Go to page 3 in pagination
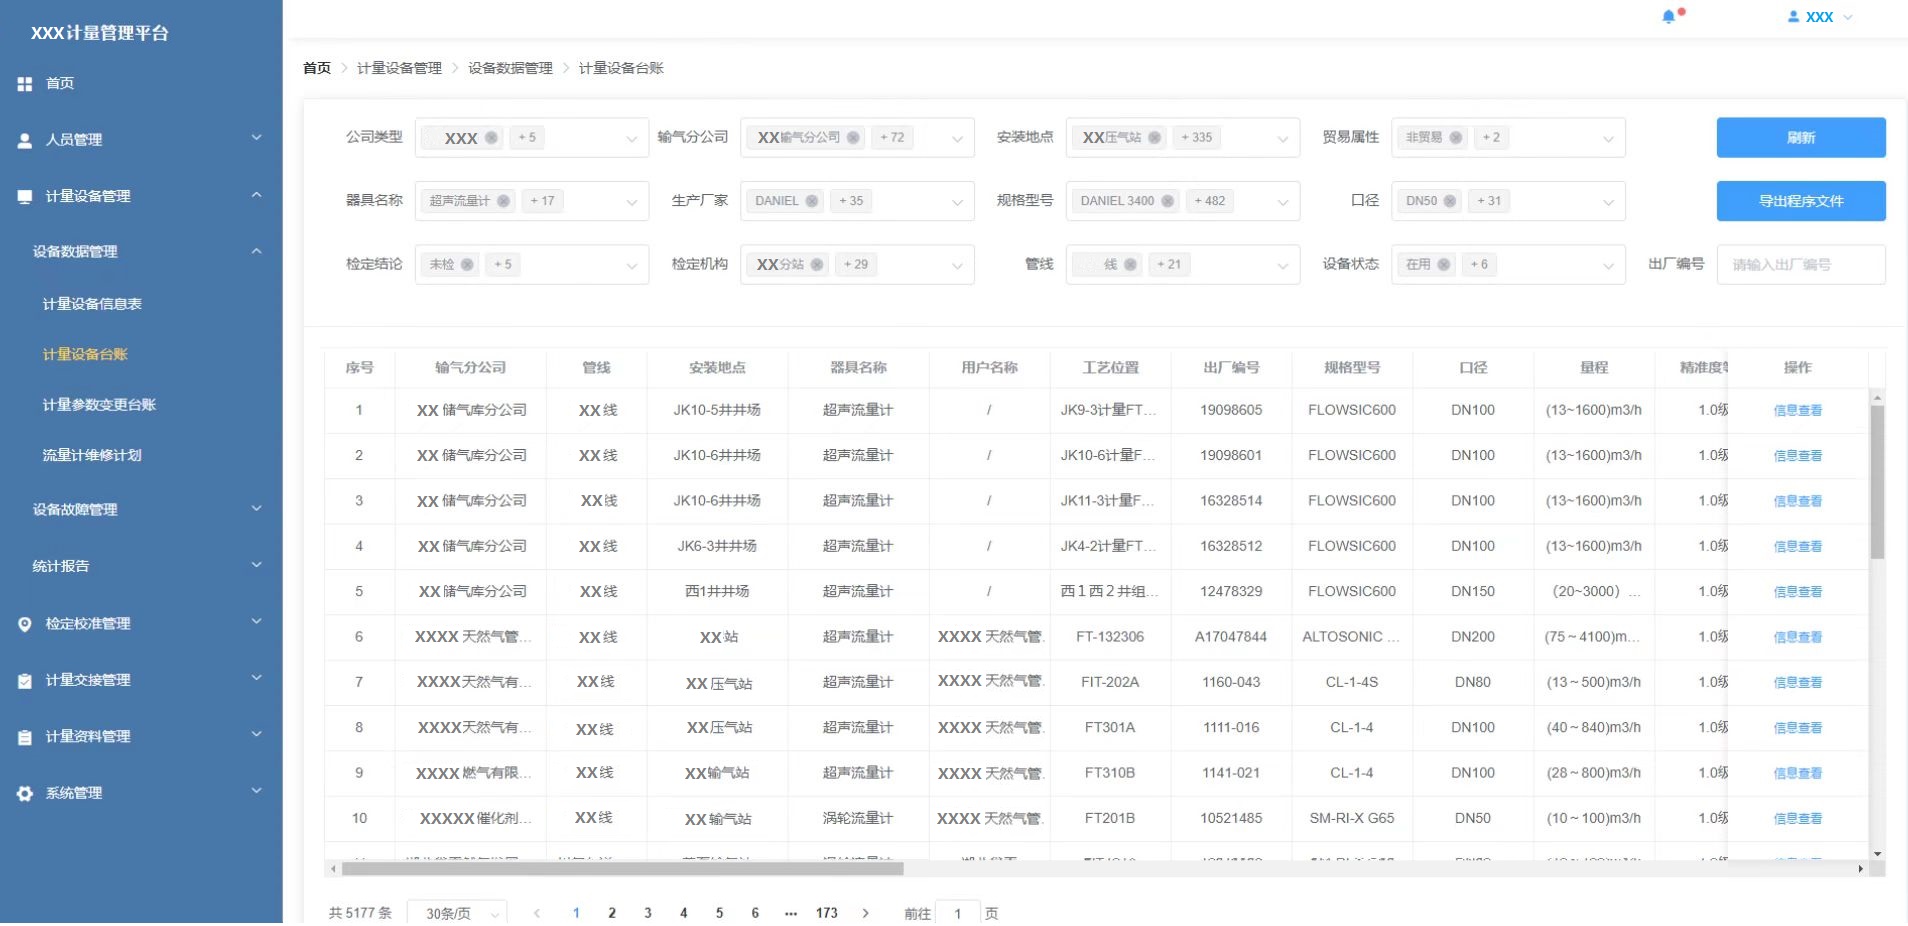The height and width of the screenshot is (926, 1908). (x=648, y=914)
